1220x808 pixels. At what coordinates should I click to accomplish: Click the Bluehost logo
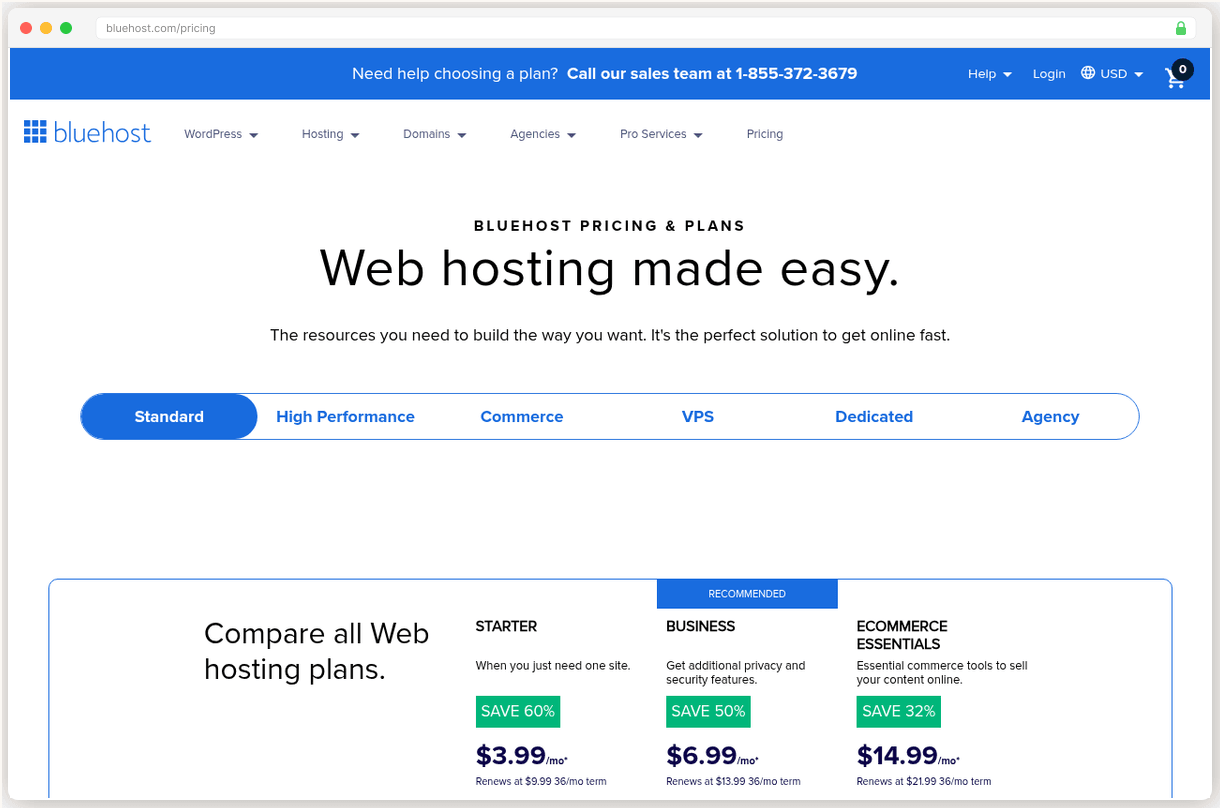point(87,131)
